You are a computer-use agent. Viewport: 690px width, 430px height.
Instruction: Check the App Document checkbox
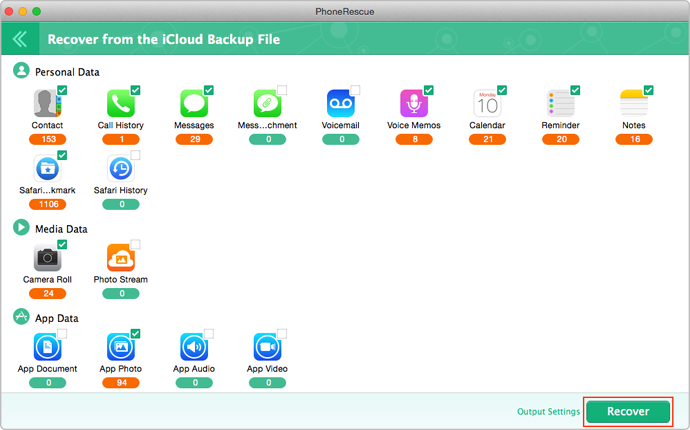[62, 334]
